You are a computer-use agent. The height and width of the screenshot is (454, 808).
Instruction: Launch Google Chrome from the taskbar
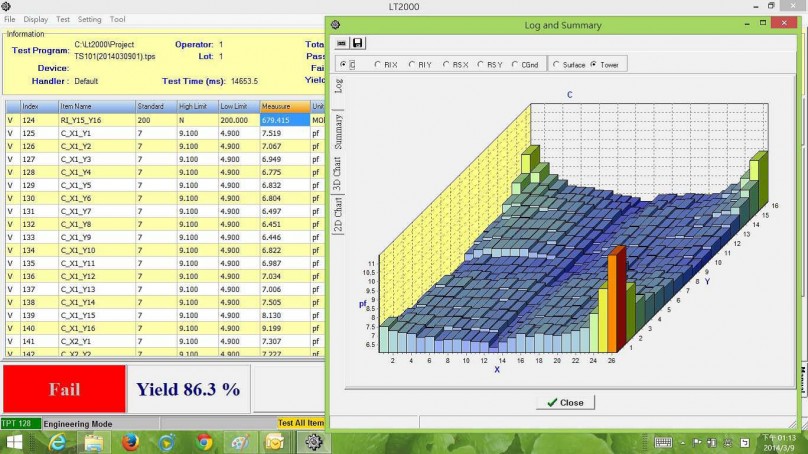tap(204, 442)
